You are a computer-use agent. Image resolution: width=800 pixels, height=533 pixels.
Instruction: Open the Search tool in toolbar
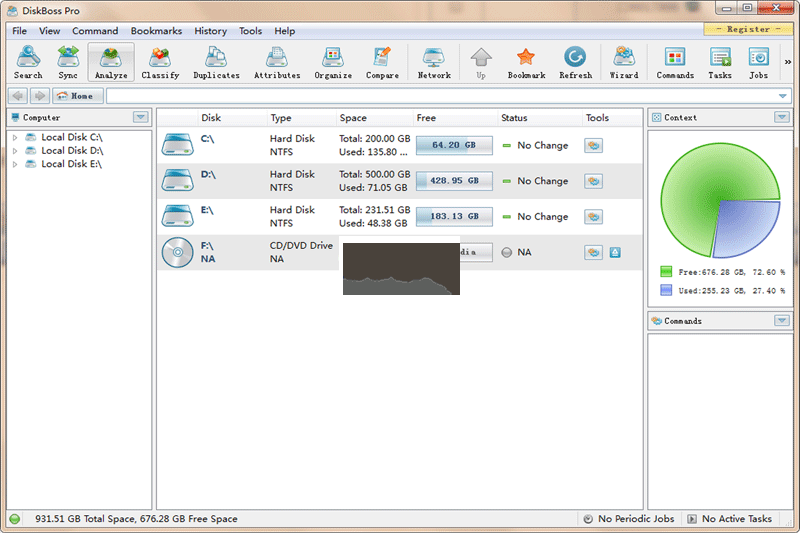click(28, 62)
